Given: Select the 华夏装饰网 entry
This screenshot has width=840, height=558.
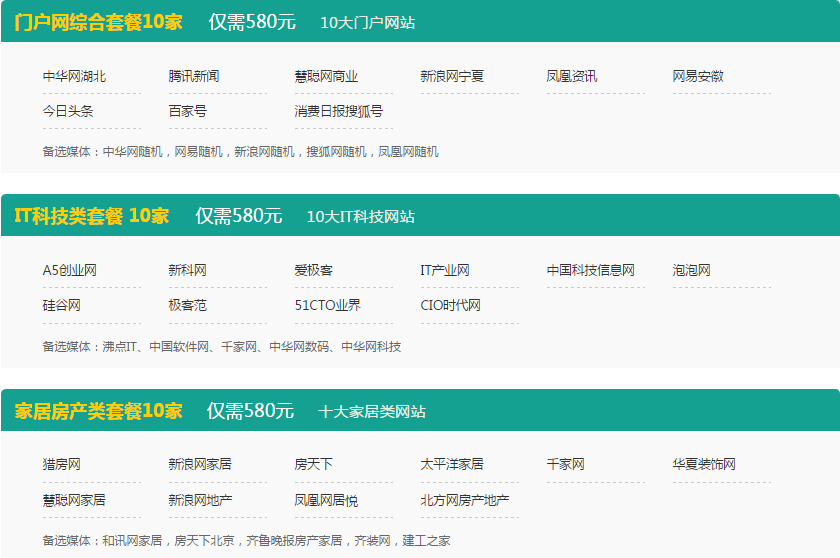Looking at the screenshot, I should 704,464.
